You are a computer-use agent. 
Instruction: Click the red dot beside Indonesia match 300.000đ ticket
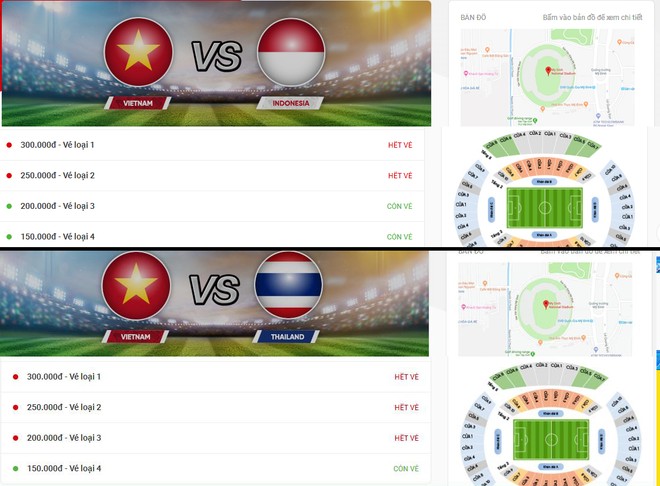(x=9, y=145)
